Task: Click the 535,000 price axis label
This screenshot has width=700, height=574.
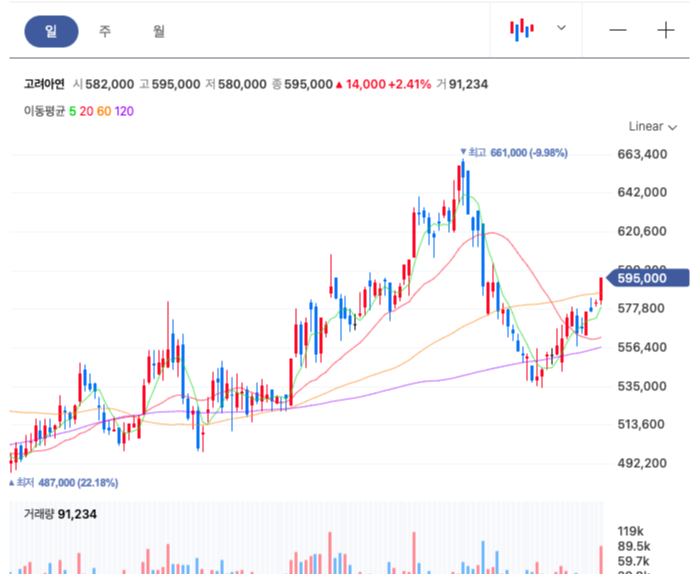Action: pyautogui.click(x=642, y=386)
